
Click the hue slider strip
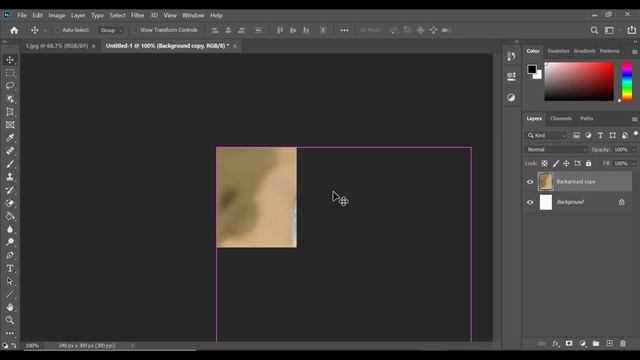pos(627,82)
